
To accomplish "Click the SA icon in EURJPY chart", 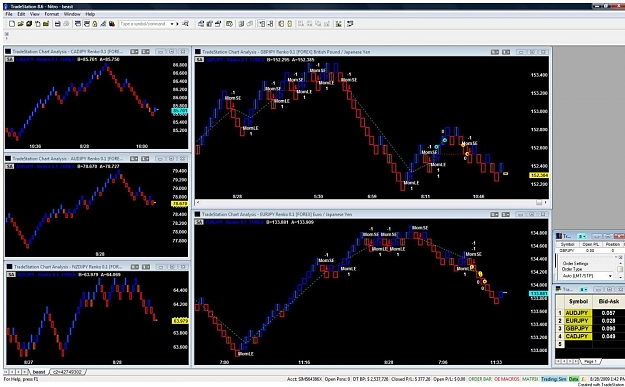I will tap(199, 222).
